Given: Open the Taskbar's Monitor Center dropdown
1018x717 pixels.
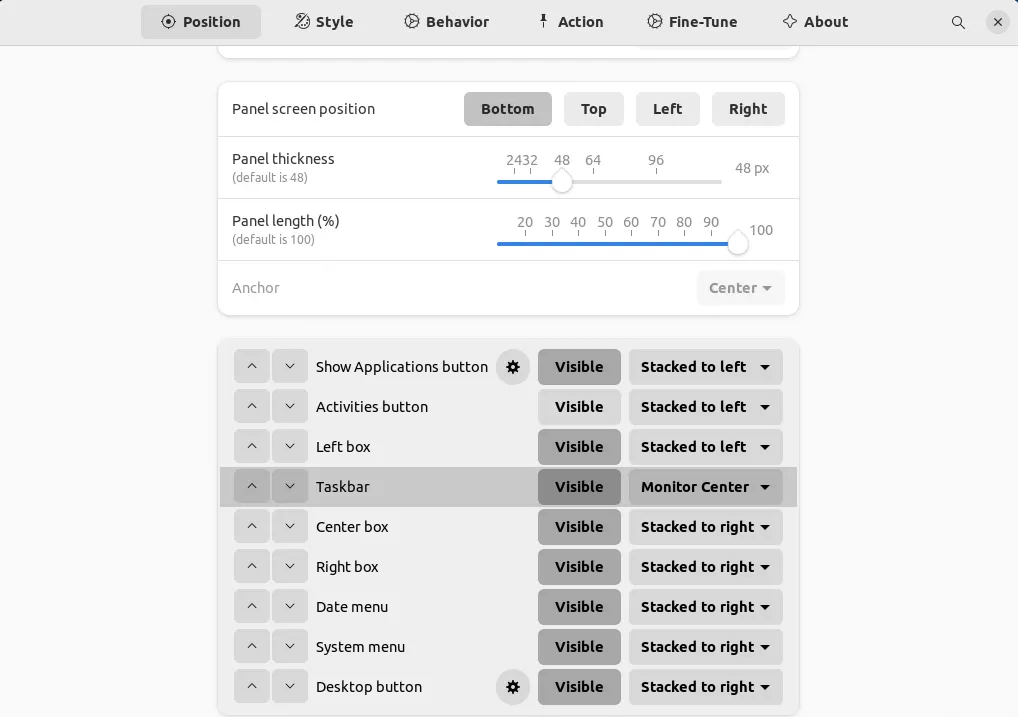Looking at the screenshot, I should (705, 487).
